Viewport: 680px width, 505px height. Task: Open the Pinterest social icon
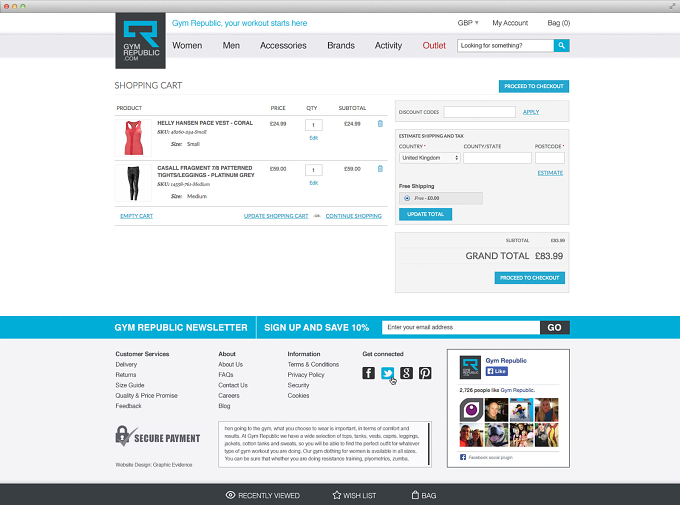[x=425, y=373]
